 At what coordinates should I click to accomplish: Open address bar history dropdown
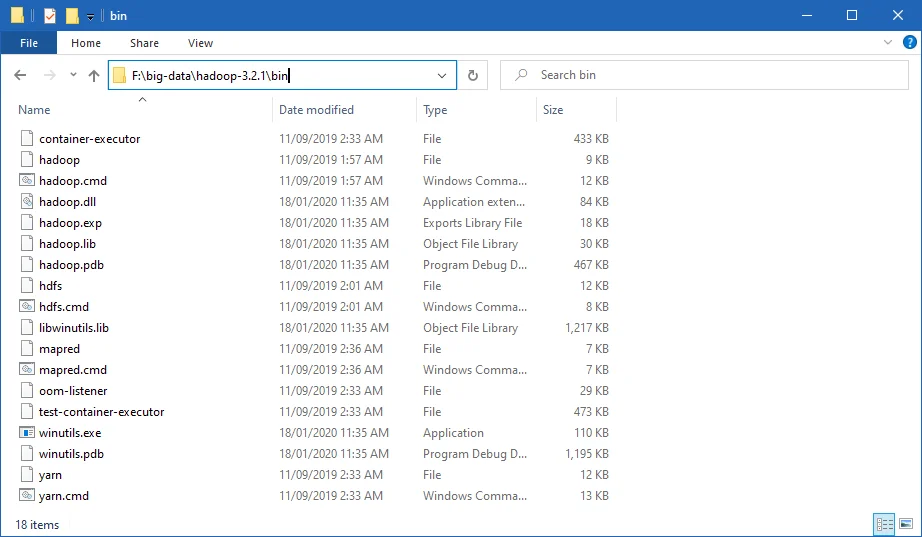click(x=442, y=75)
